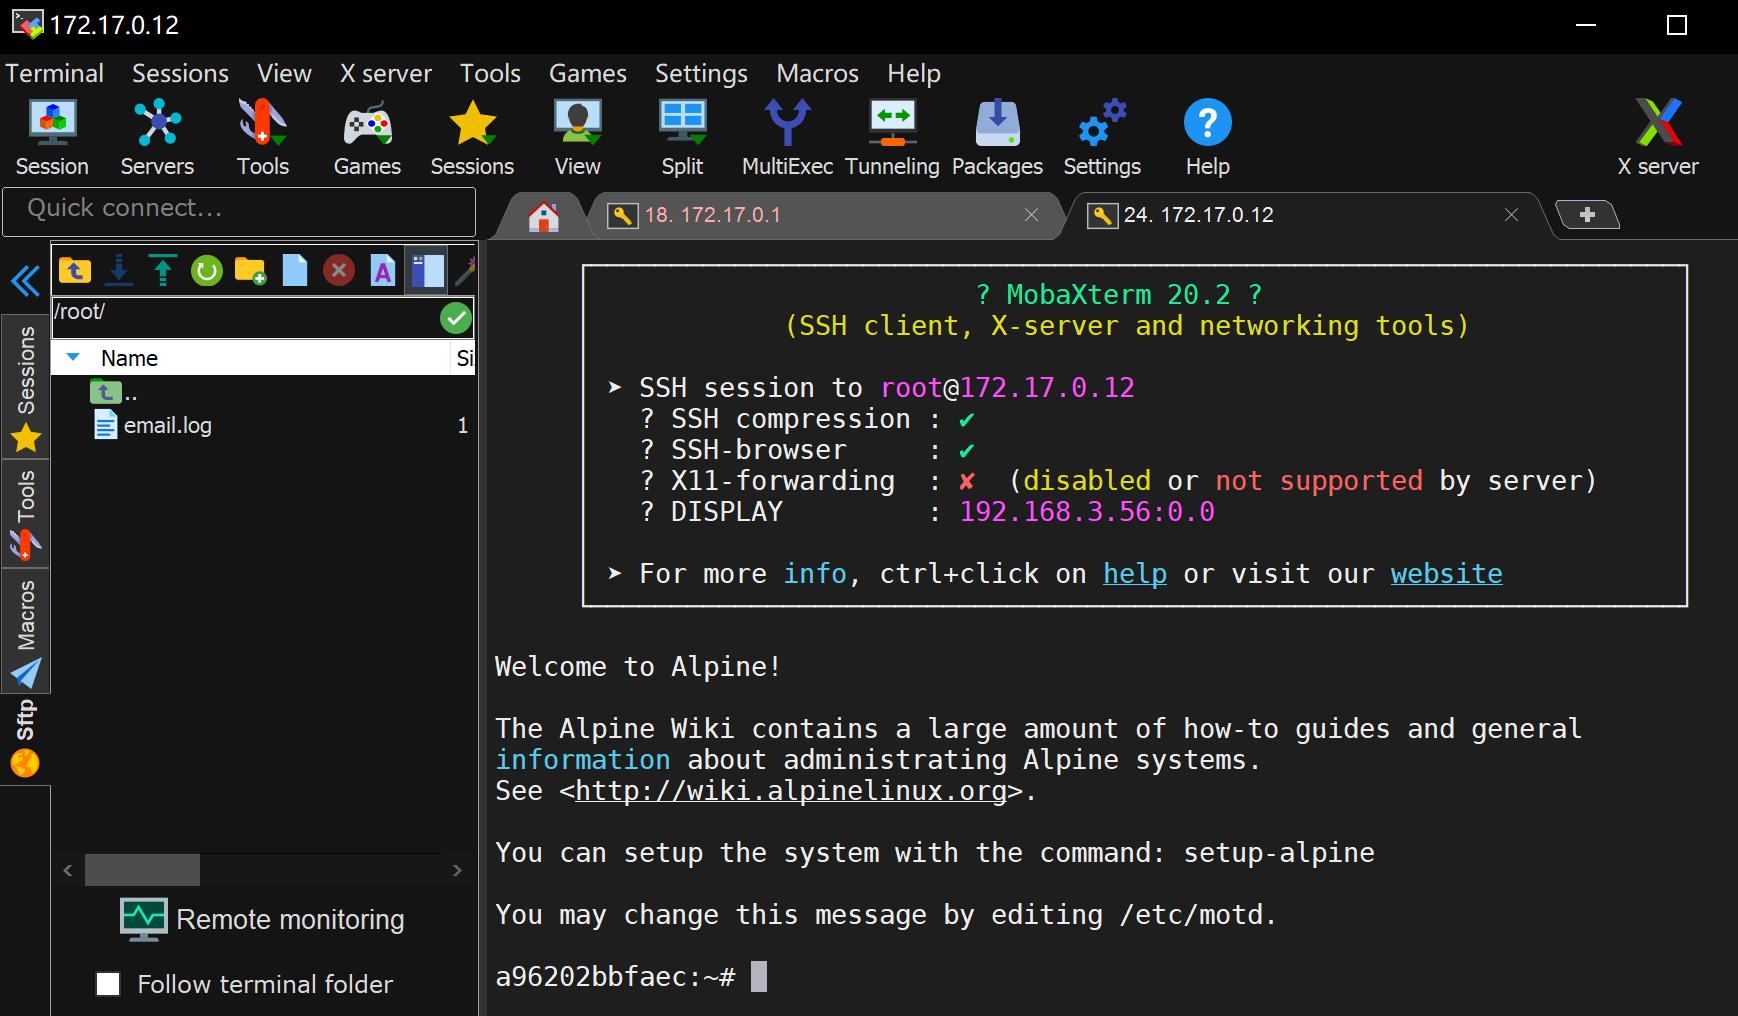Go to parent folder in SFTP toolbar

75,270
